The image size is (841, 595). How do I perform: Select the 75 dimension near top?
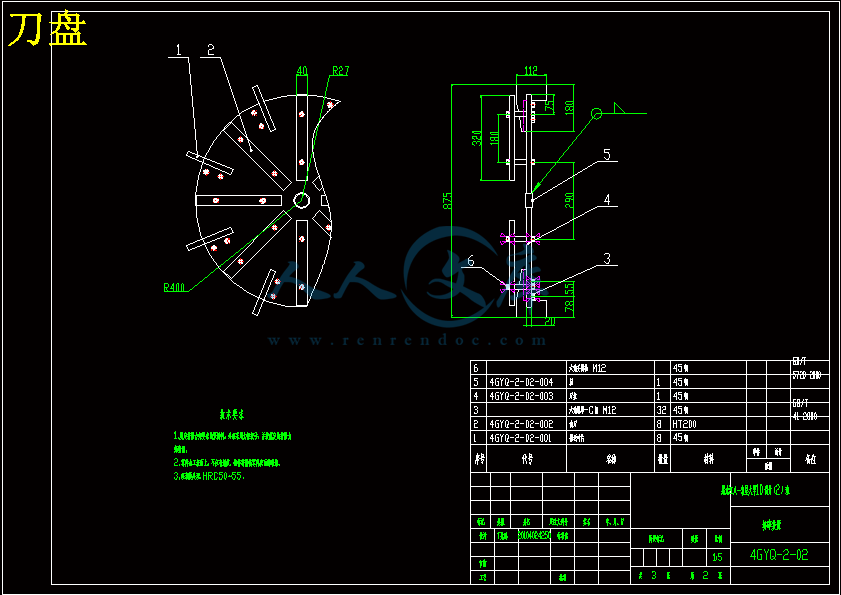549,106
